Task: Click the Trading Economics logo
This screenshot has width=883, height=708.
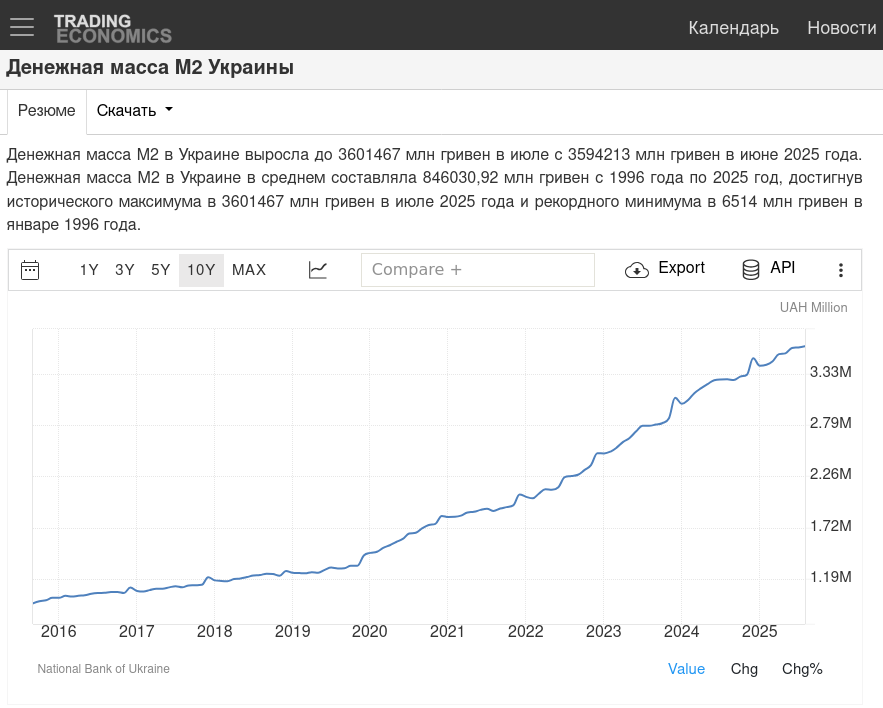Action: 112,28
